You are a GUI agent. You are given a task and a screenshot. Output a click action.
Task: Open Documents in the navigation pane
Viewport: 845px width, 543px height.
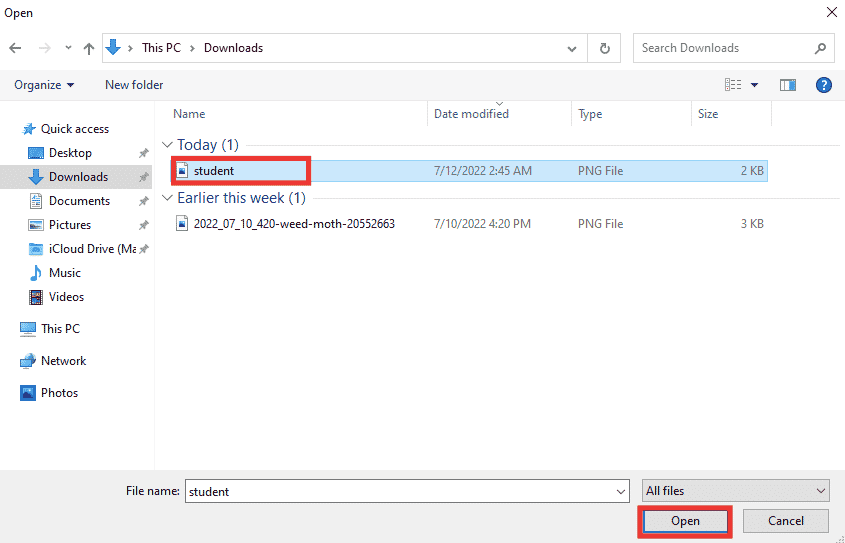79,201
